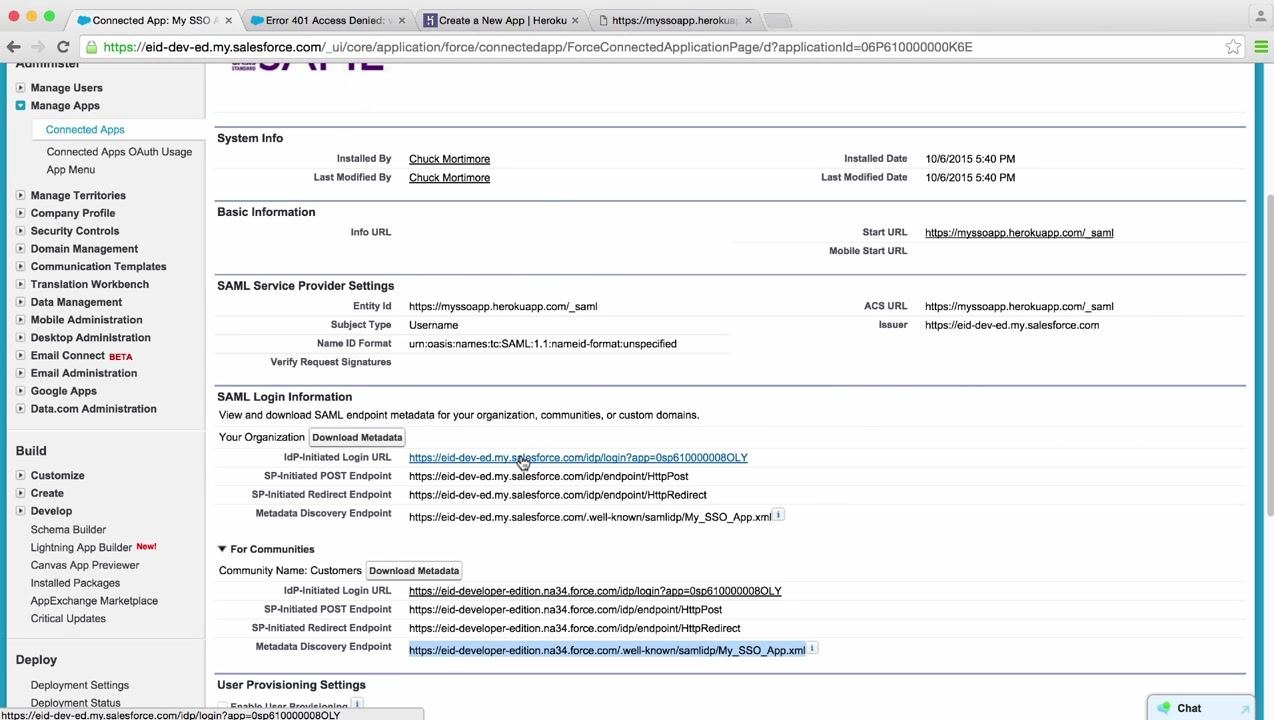Expand Manage Users in sidebar

[20, 88]
